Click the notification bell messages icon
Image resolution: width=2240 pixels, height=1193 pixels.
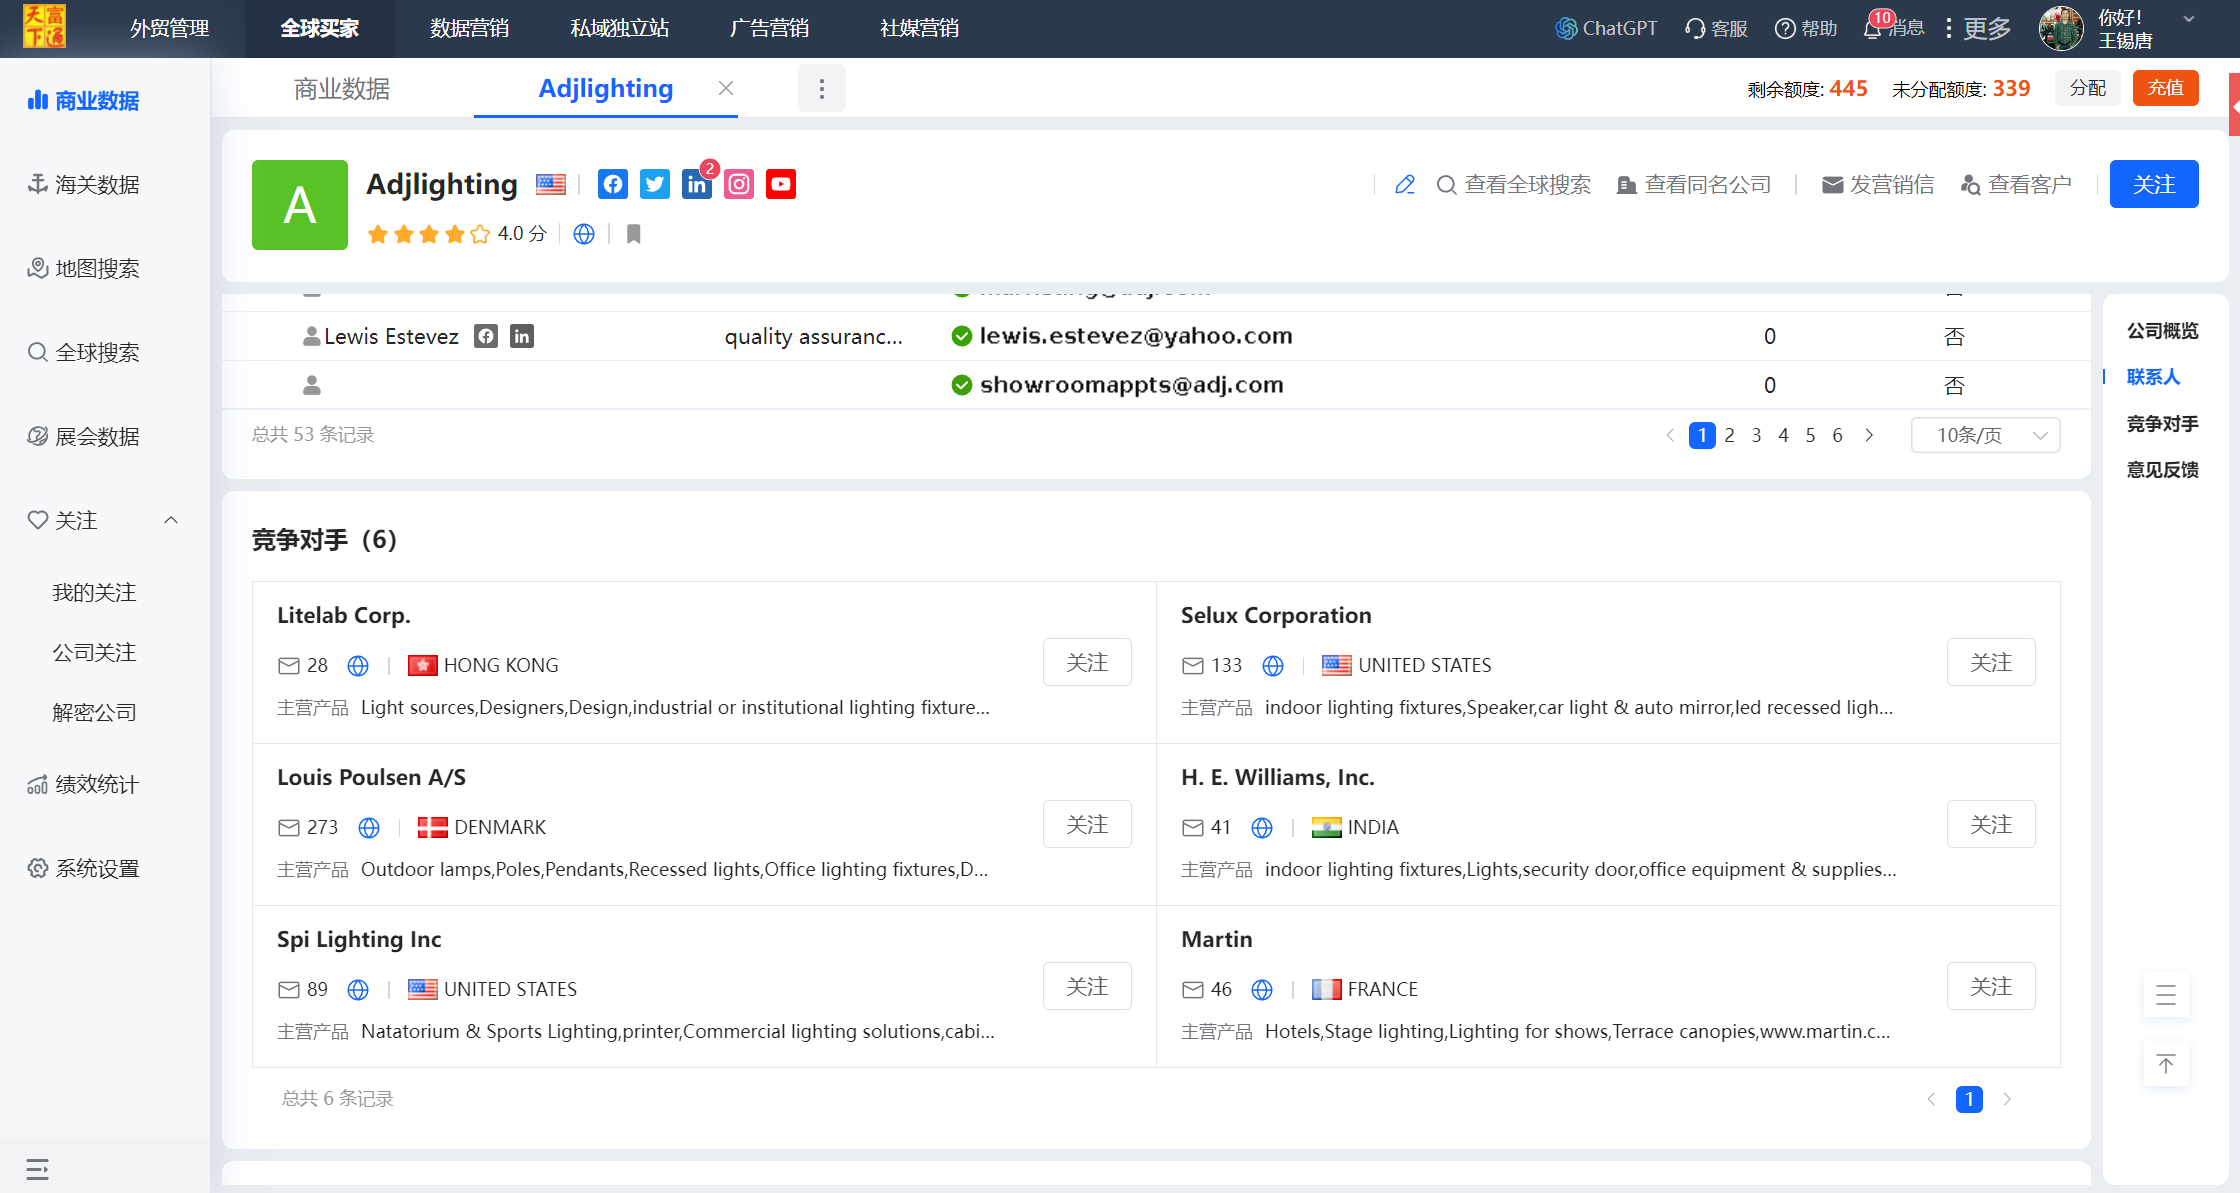(x=1873, y=28)
